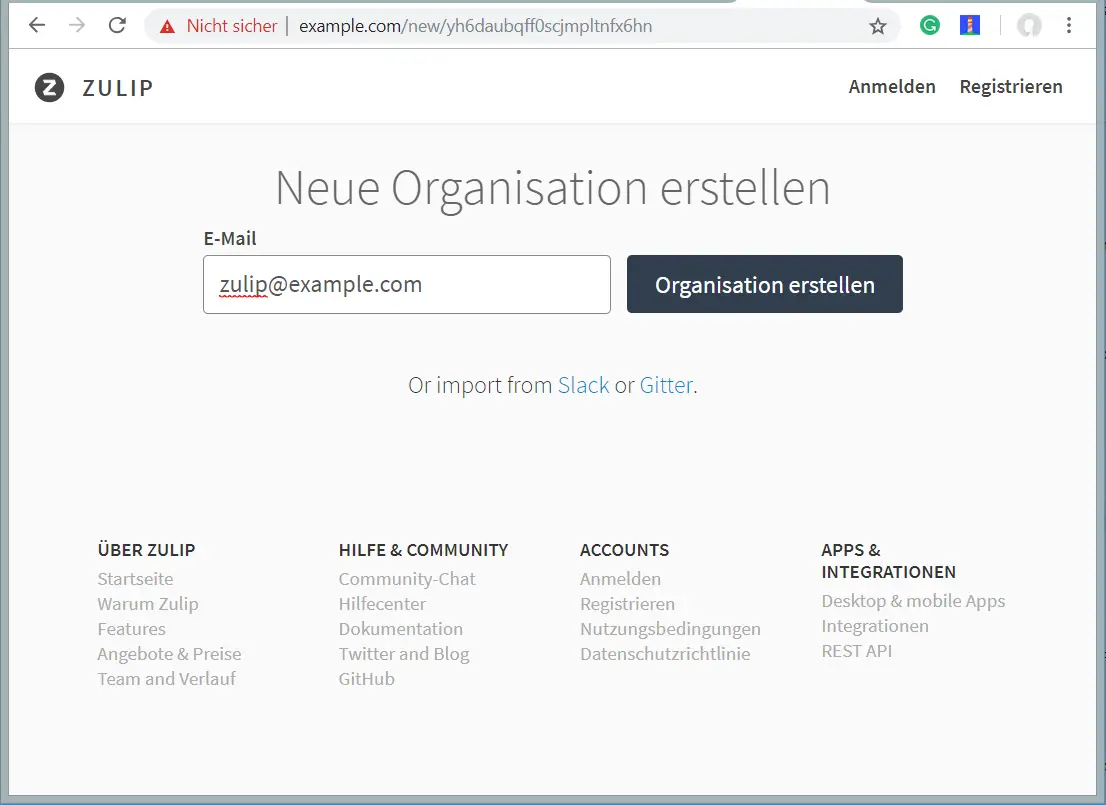The height and width of the screenshot is (805, 1106).
Task: Open Anmelden in the top navigation
Action: click(x=892, y=87)
